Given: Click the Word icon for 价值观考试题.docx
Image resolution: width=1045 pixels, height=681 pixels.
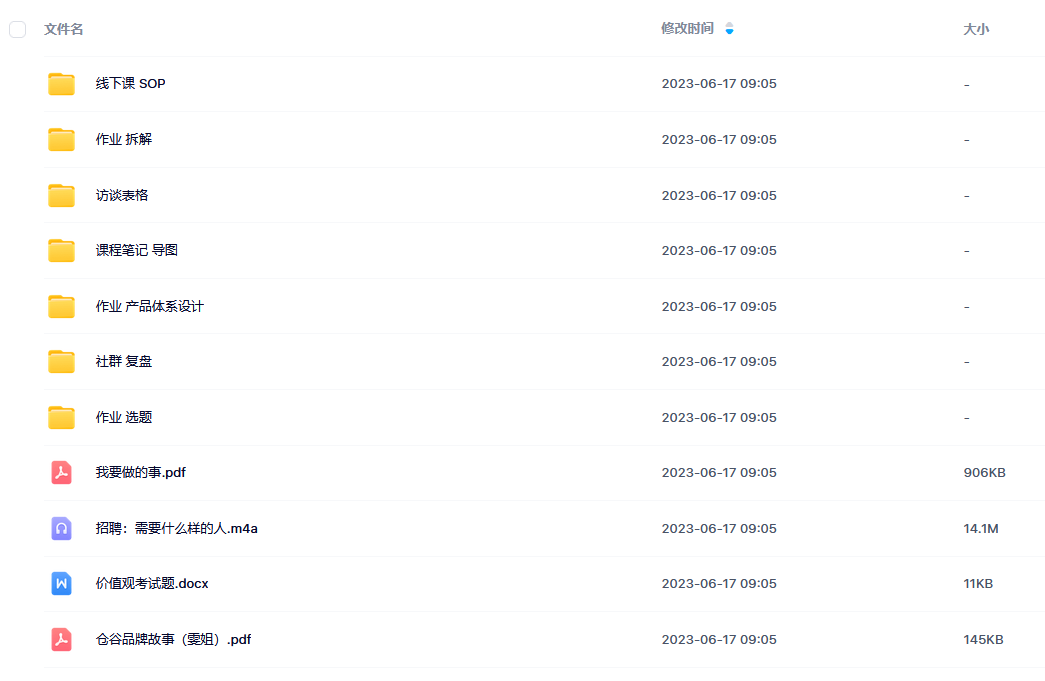Looking at the screenshot, I should (x=61, y=584).
